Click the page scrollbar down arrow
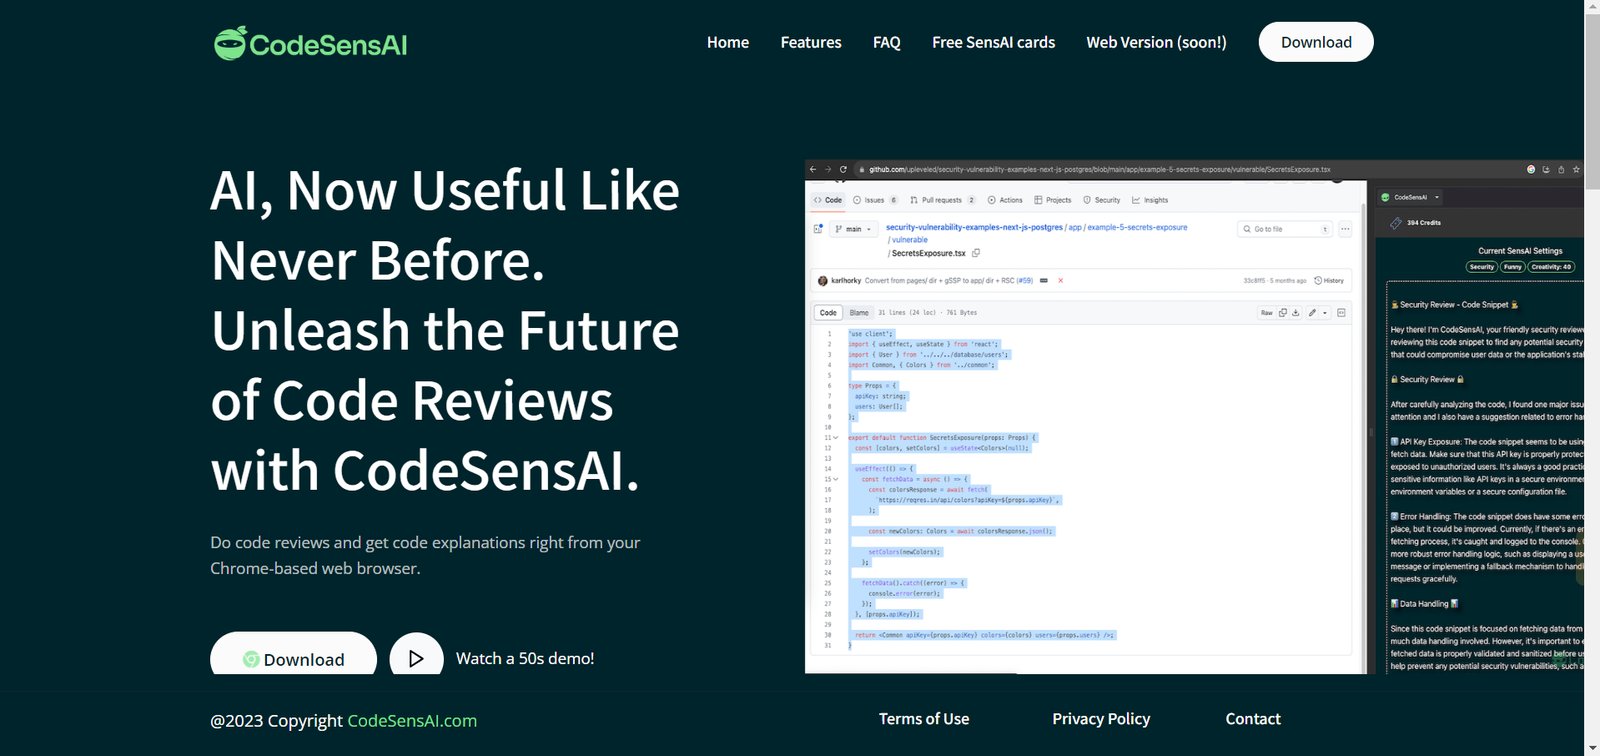This screenshot has height=756, width=1600. [1592, 748]
